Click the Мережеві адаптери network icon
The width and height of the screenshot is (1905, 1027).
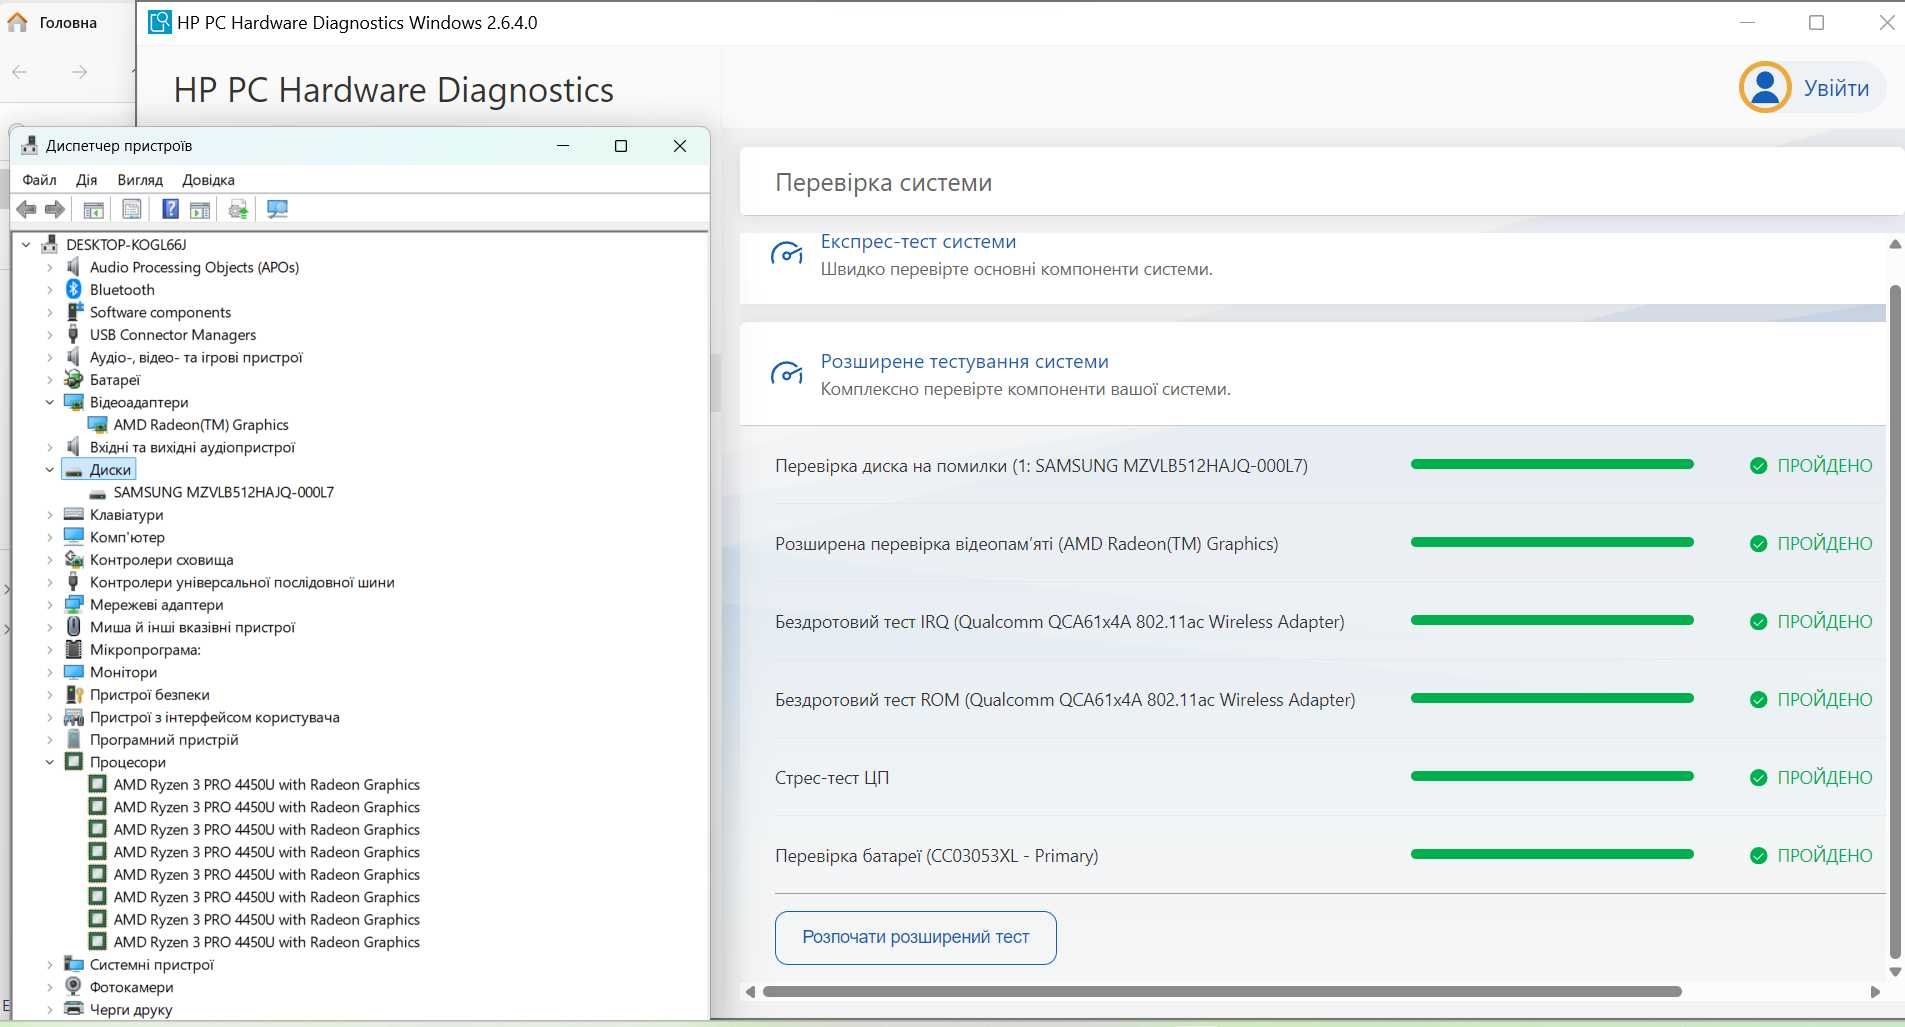tap(73, 604)
